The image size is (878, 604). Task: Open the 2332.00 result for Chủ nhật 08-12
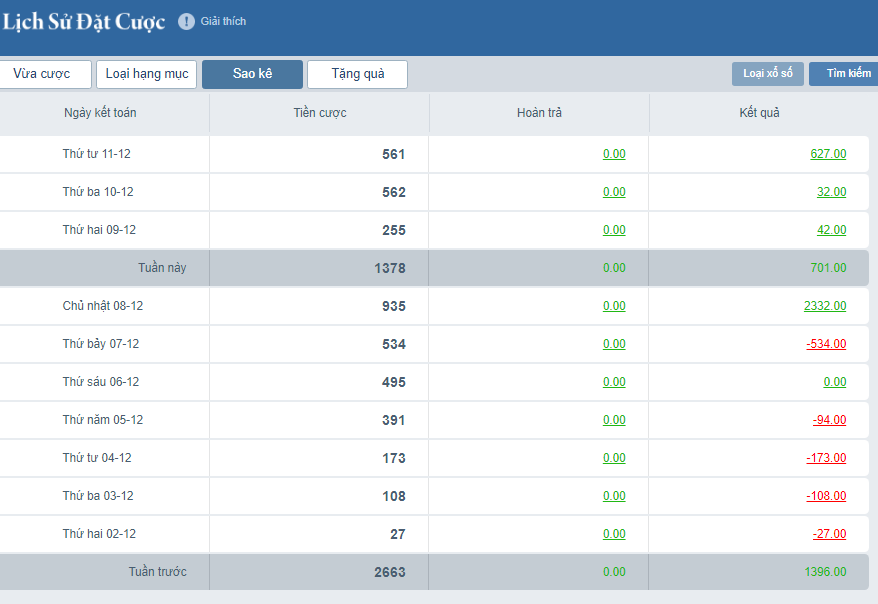(824, 306)
